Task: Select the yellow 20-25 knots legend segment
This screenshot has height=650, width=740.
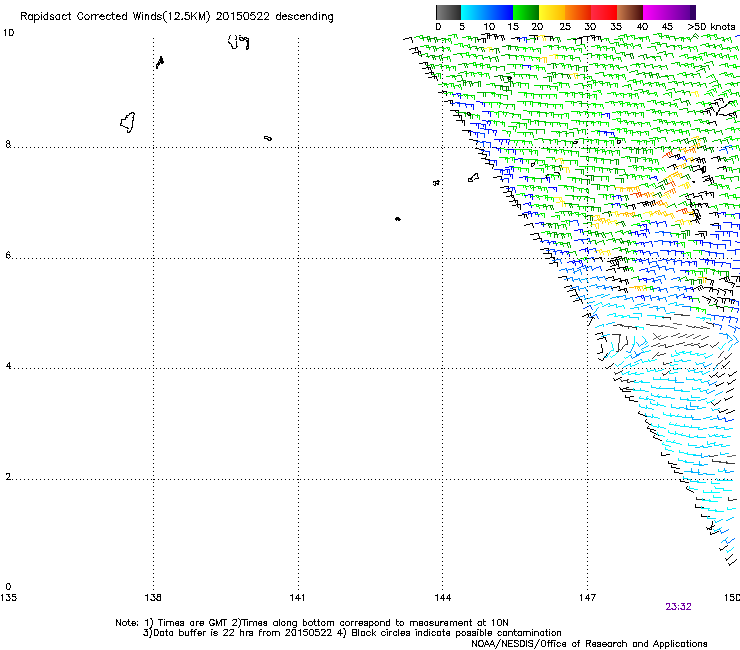Action: point(552,12)
